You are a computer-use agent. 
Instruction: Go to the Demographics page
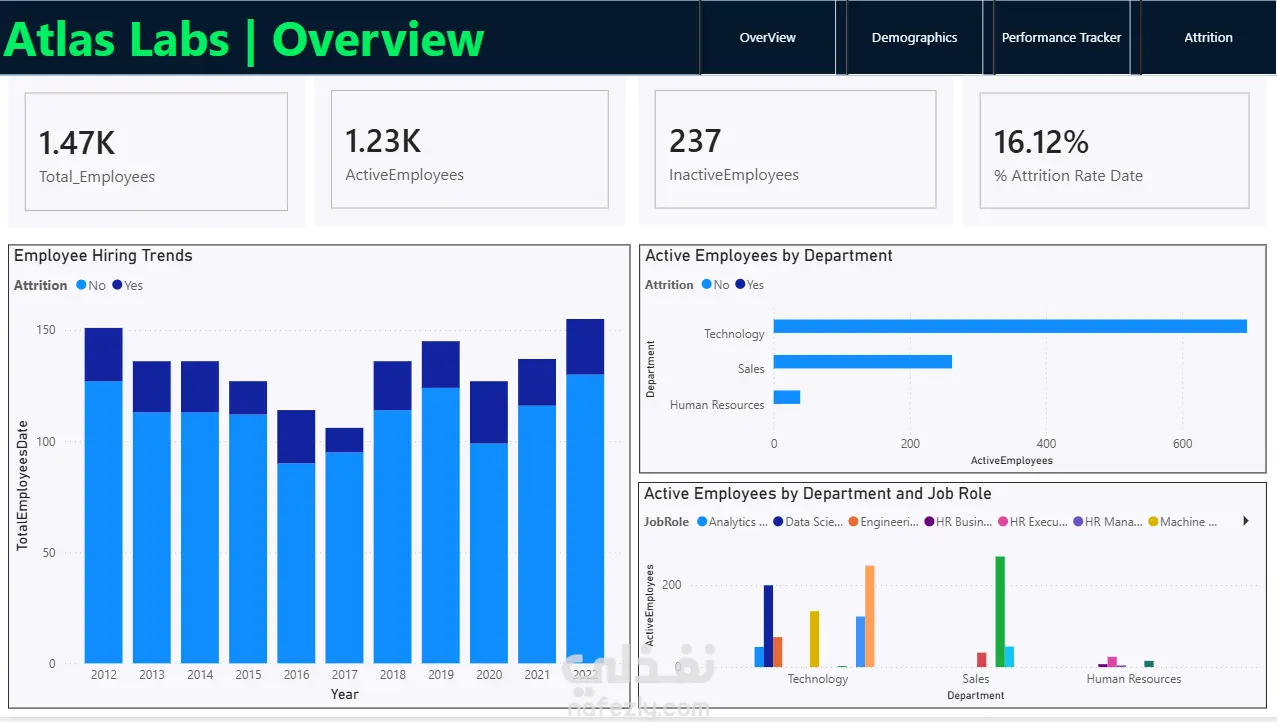coord(914,38)
